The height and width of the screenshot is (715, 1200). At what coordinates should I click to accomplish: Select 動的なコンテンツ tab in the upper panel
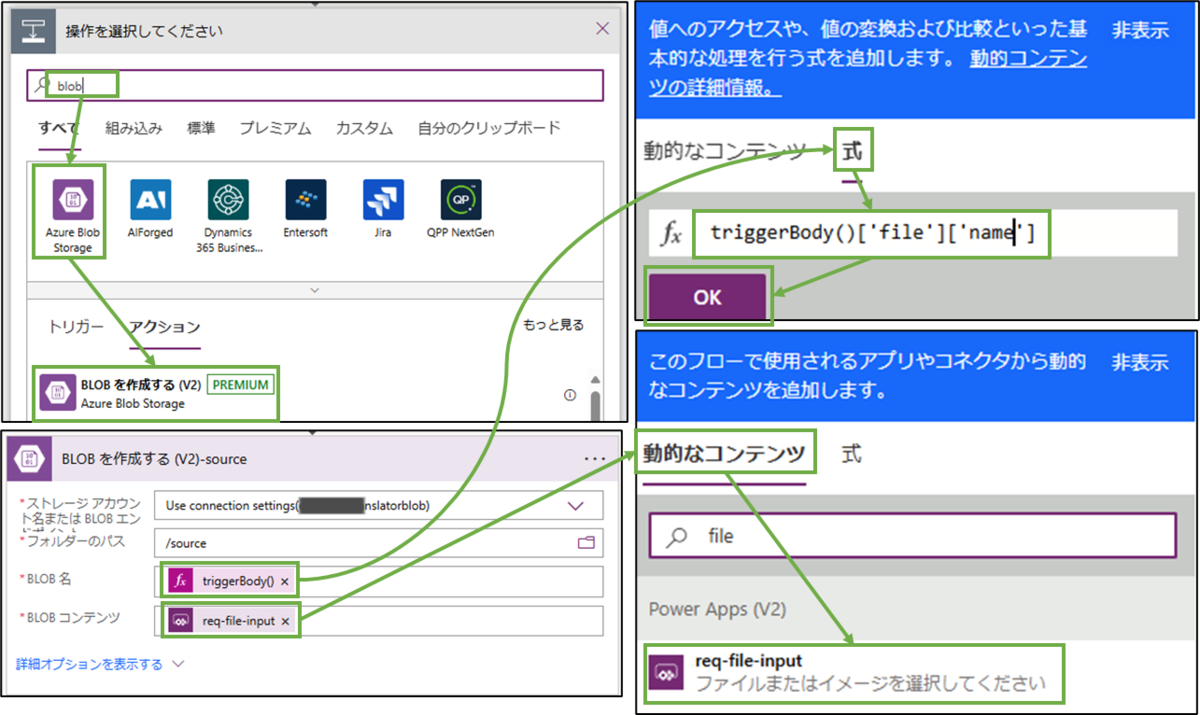click(724, 152)
